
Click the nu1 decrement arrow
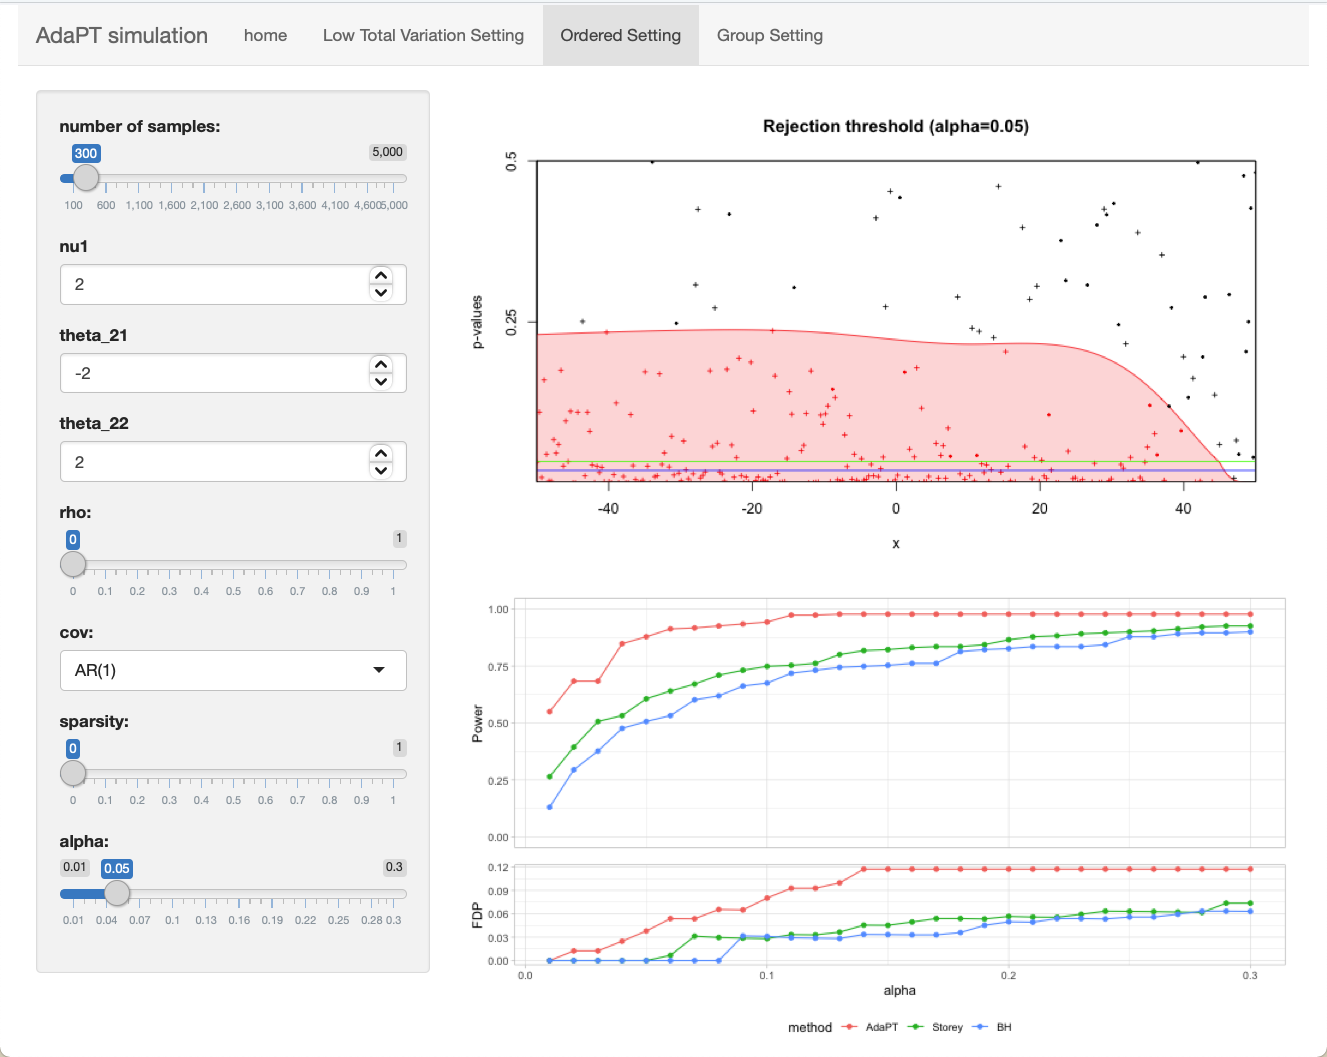tap(381, 293)
